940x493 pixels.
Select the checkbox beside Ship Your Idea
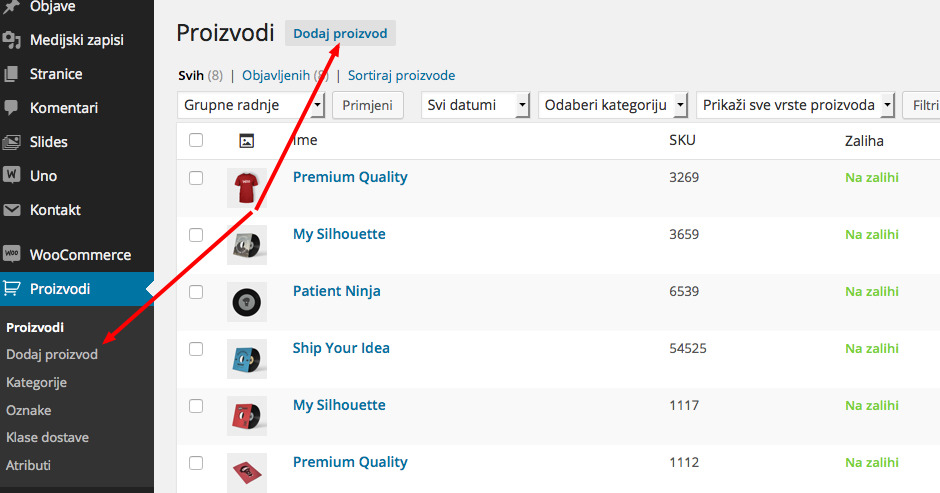click(196, 349)
